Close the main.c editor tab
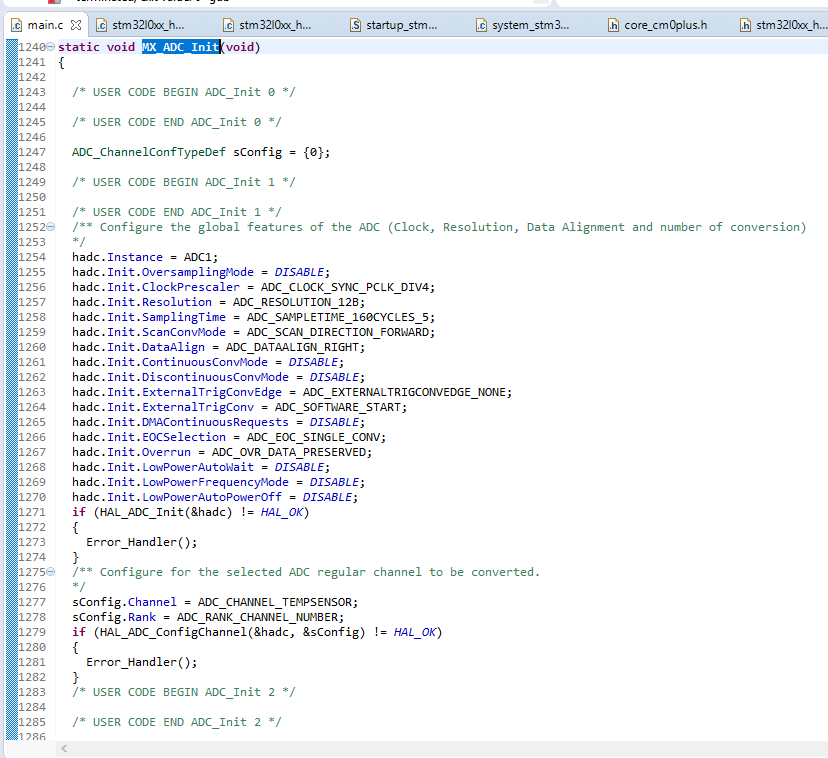This screenshot has height=758, width=828. pyautogui.click(x=77, y=24)
